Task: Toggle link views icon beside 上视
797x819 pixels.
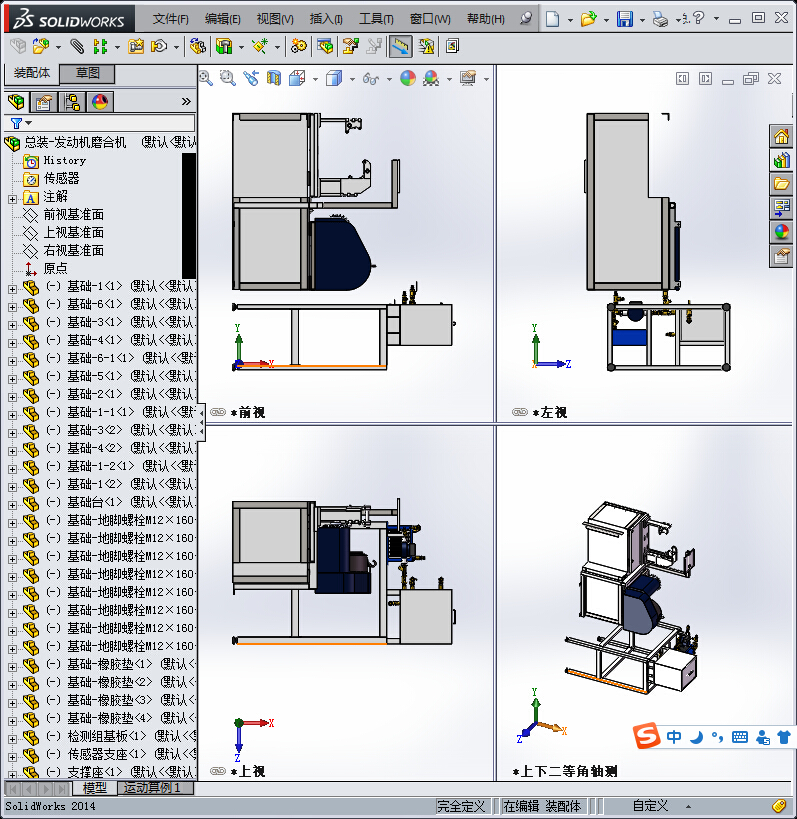Action: [218, 771]
